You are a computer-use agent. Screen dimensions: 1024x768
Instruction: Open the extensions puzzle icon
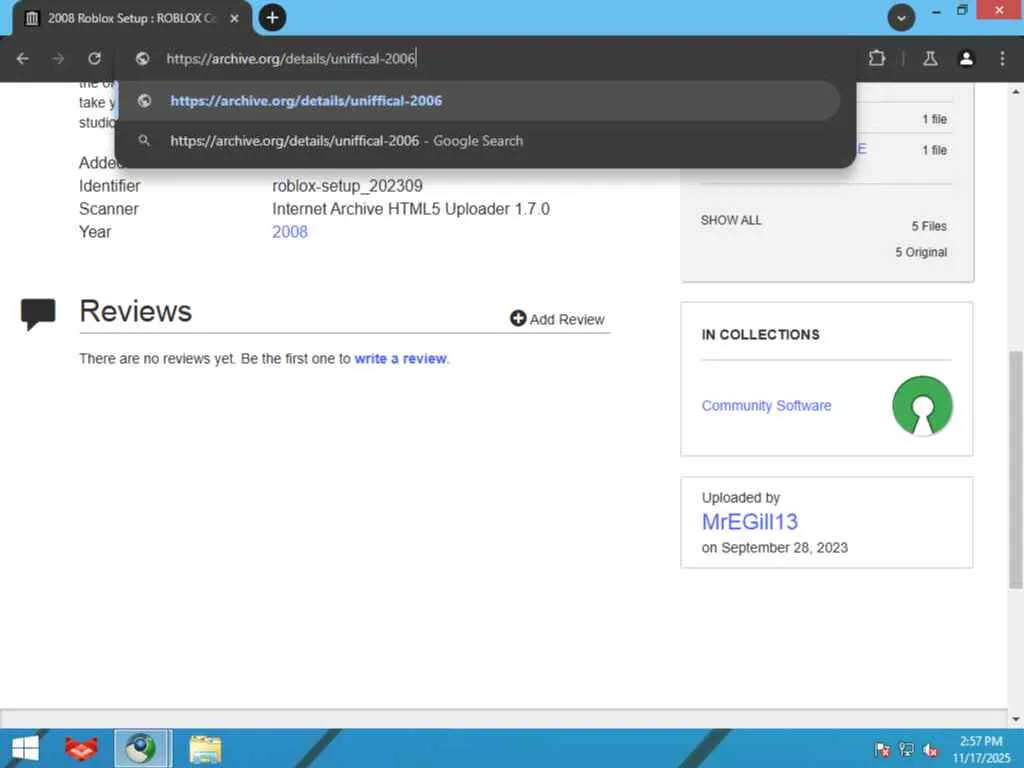pyautogui.click(x=876, y=59)
